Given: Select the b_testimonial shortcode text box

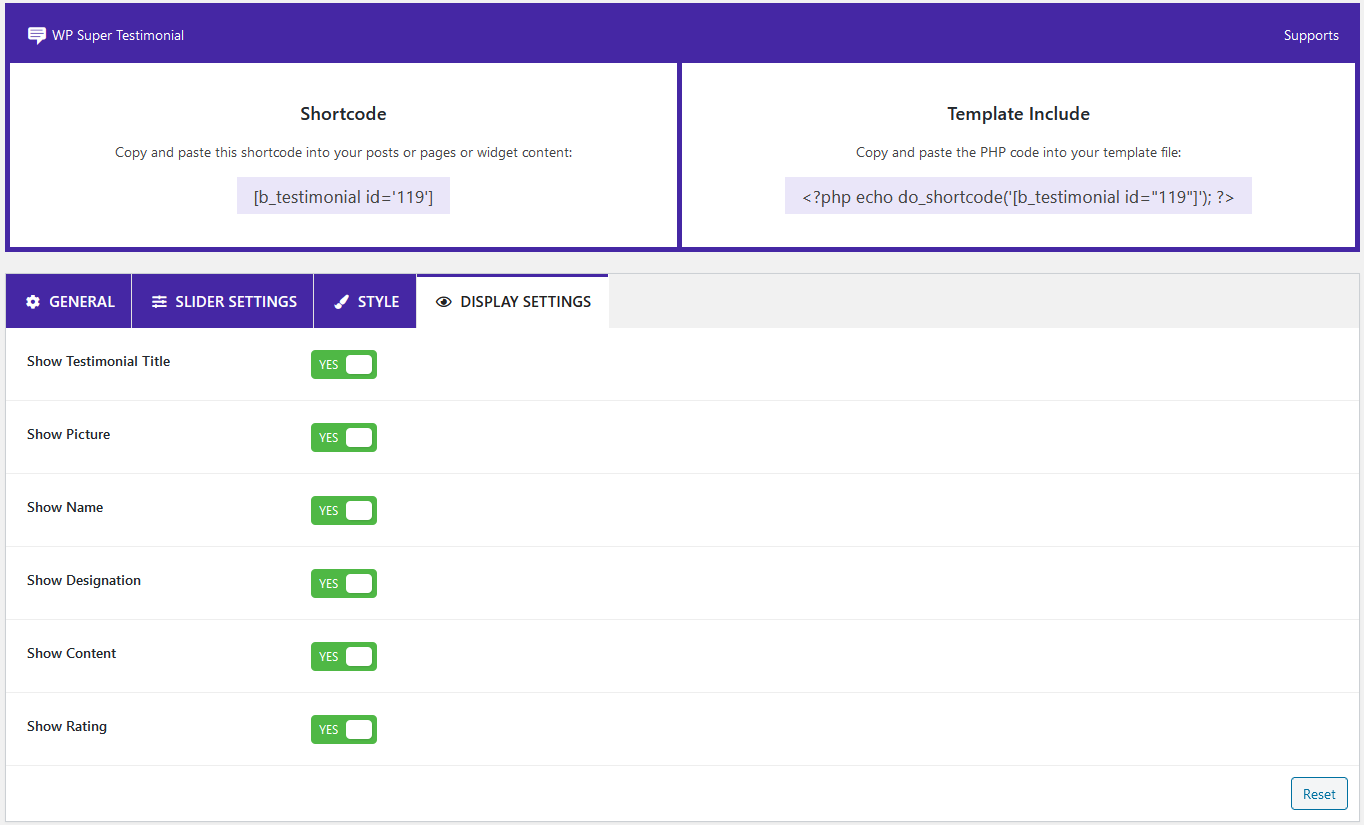Looking at the screenshot, I should coord(343,197).
